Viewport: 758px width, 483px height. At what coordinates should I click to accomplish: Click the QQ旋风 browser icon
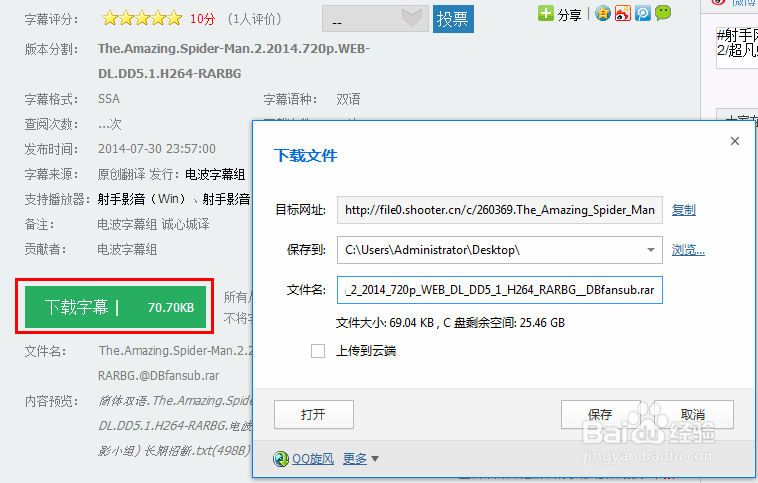281,458
